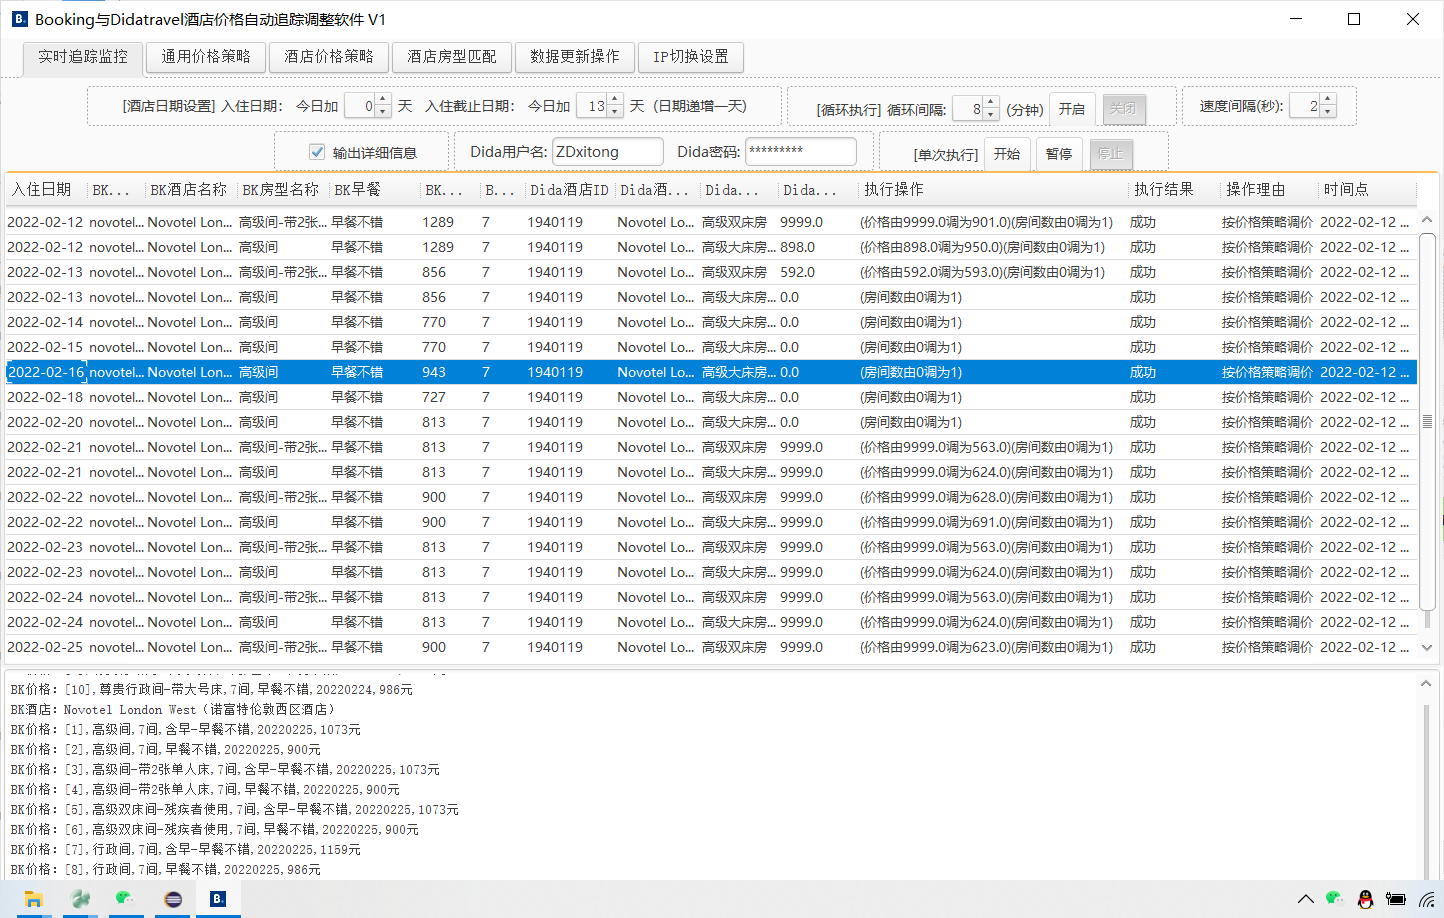This screenshot has height=918, width=1444.
Task: Click the network Wi-Fi tray icon
Action: [1427, 899]
